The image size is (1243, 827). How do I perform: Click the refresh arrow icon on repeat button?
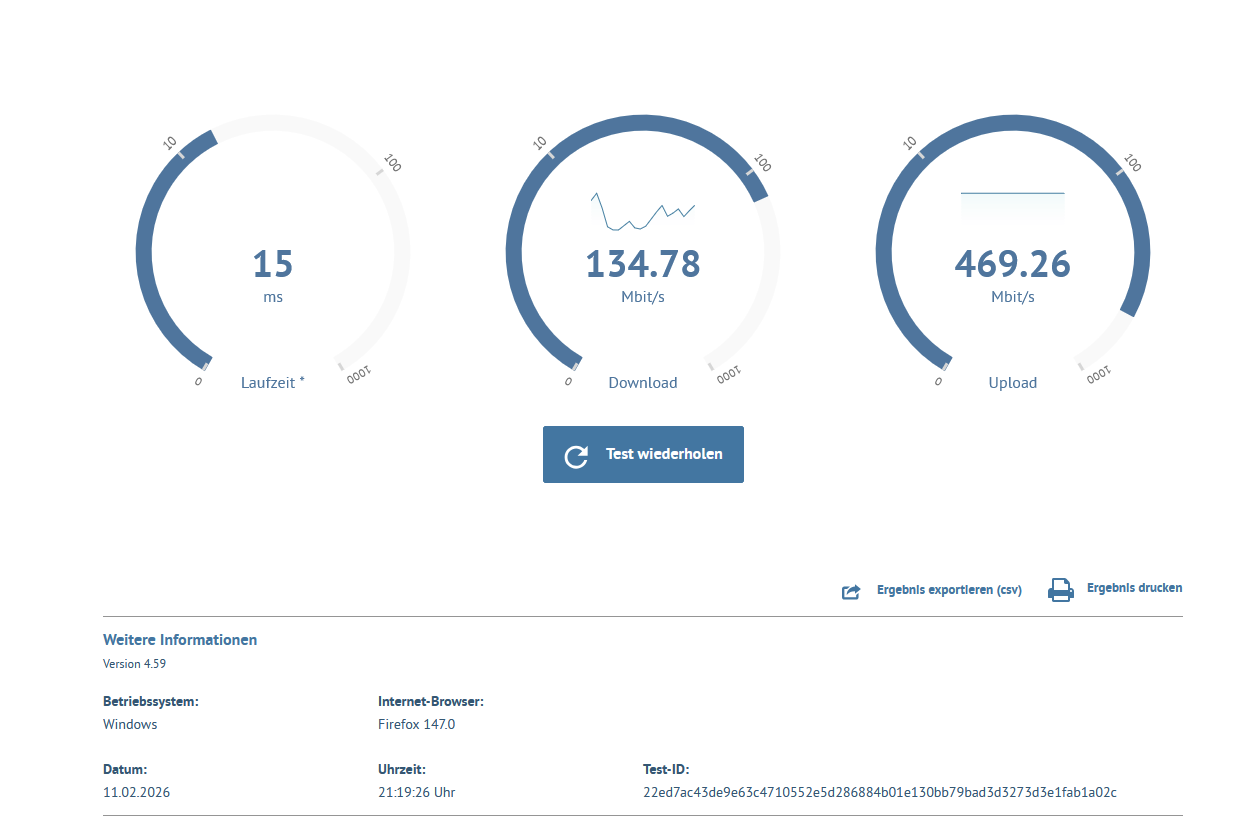tap(576, 456)
